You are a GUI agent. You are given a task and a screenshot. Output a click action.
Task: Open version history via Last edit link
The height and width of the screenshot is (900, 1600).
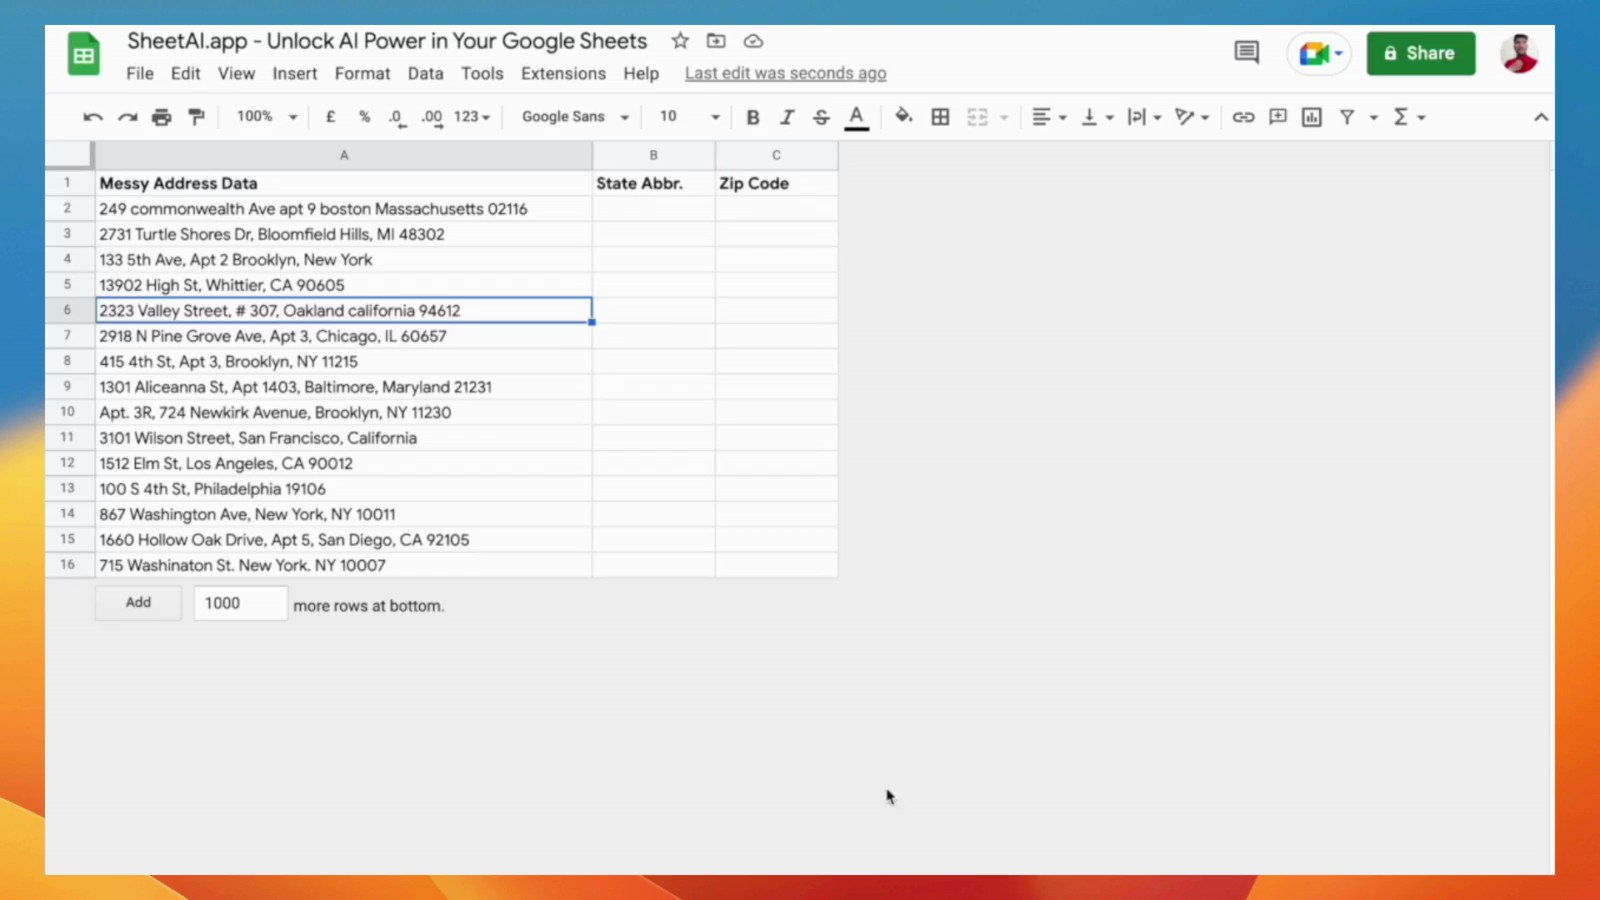785,73
